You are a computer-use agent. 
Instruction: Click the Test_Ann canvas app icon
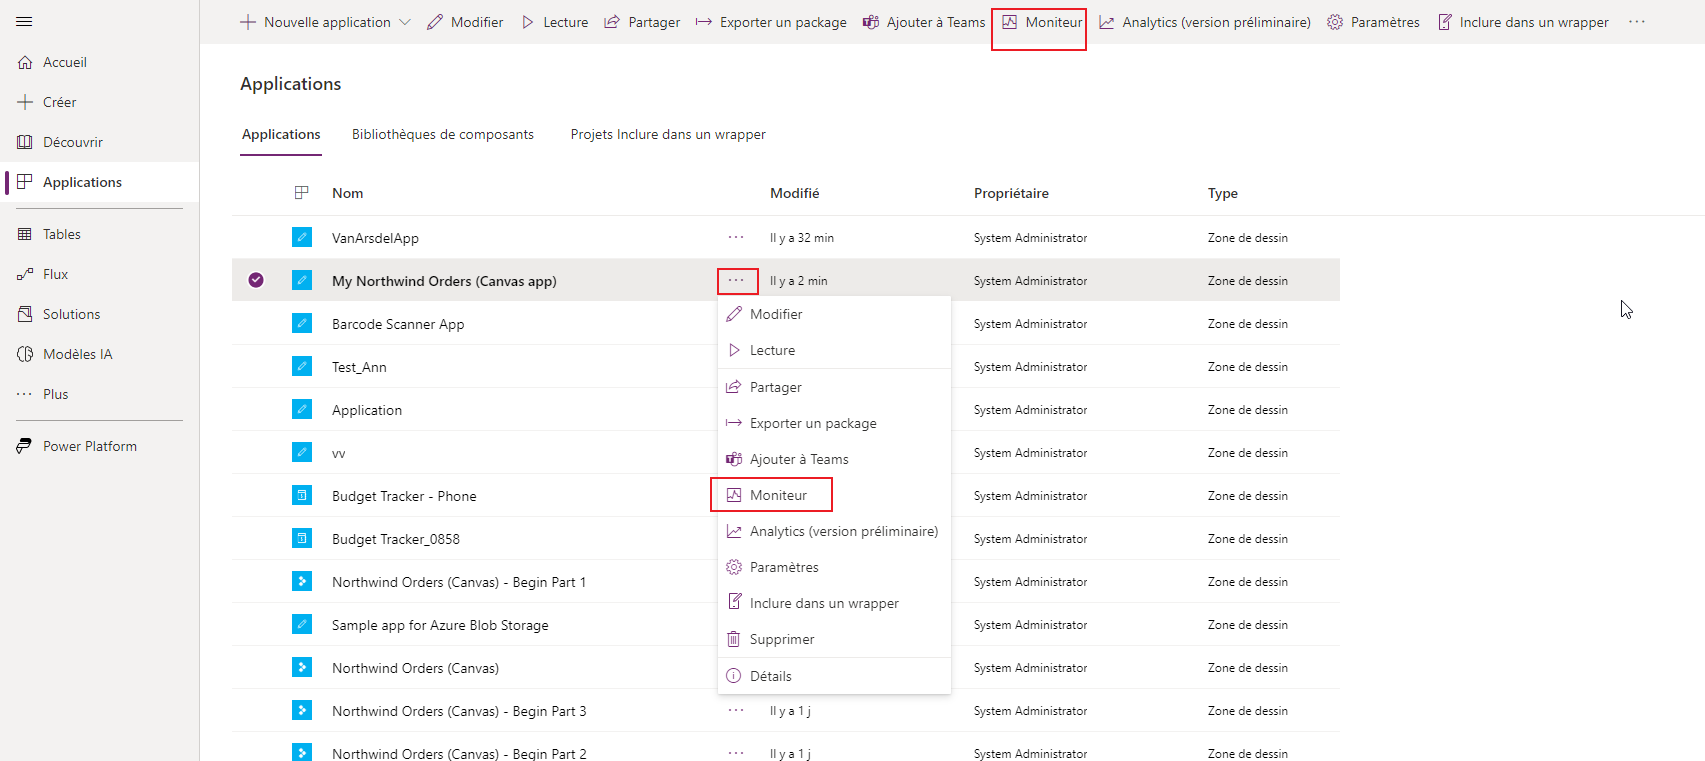(302, 366)
